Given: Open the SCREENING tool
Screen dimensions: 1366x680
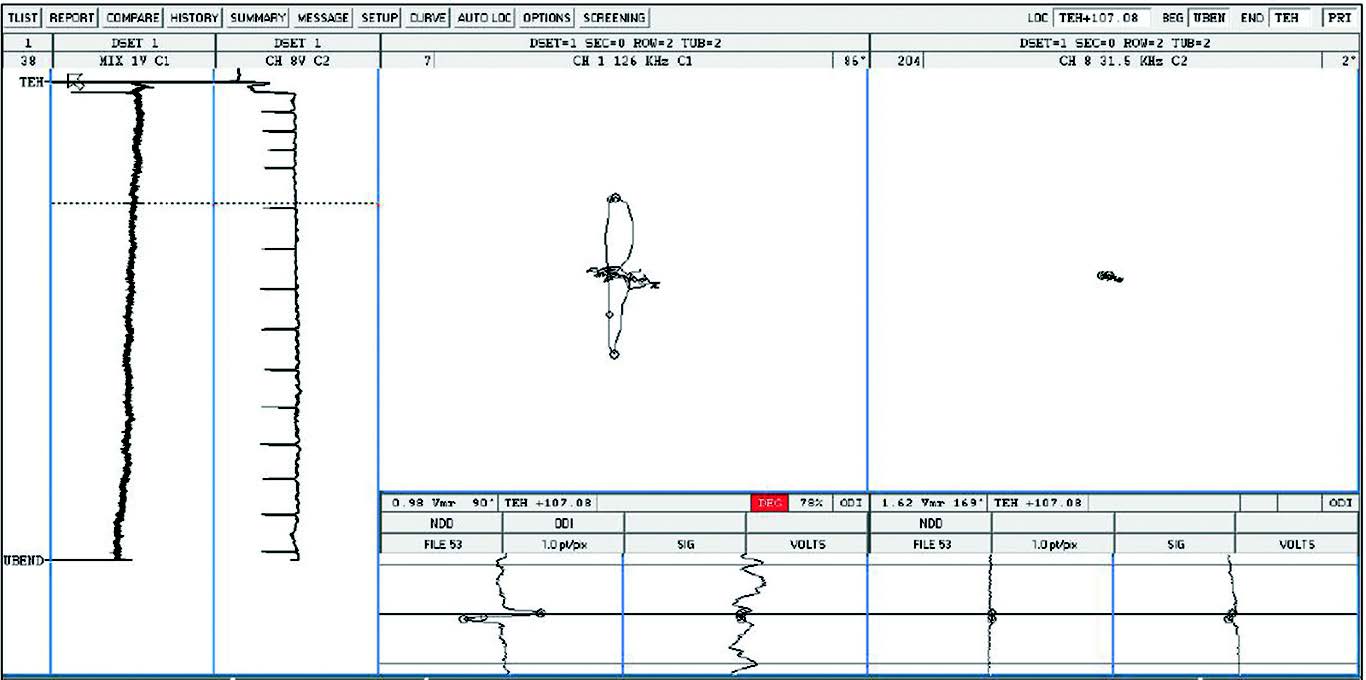Looking at the screenshot, I should pos(613,16).
